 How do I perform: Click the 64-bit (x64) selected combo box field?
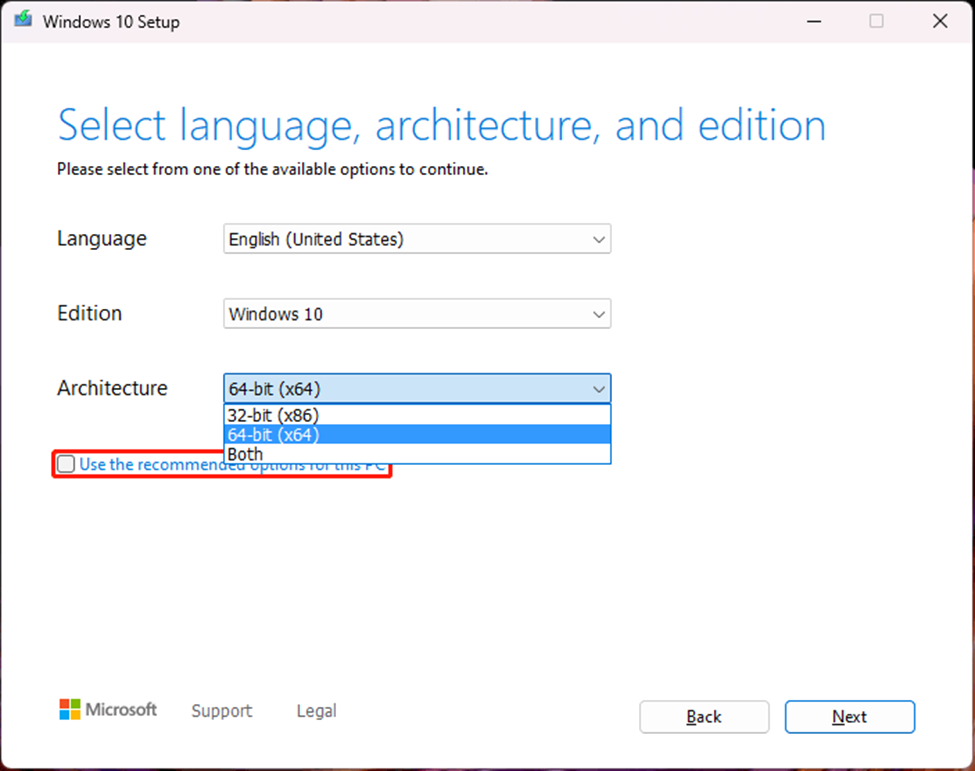pyautogui.click(x=417, y=389)
